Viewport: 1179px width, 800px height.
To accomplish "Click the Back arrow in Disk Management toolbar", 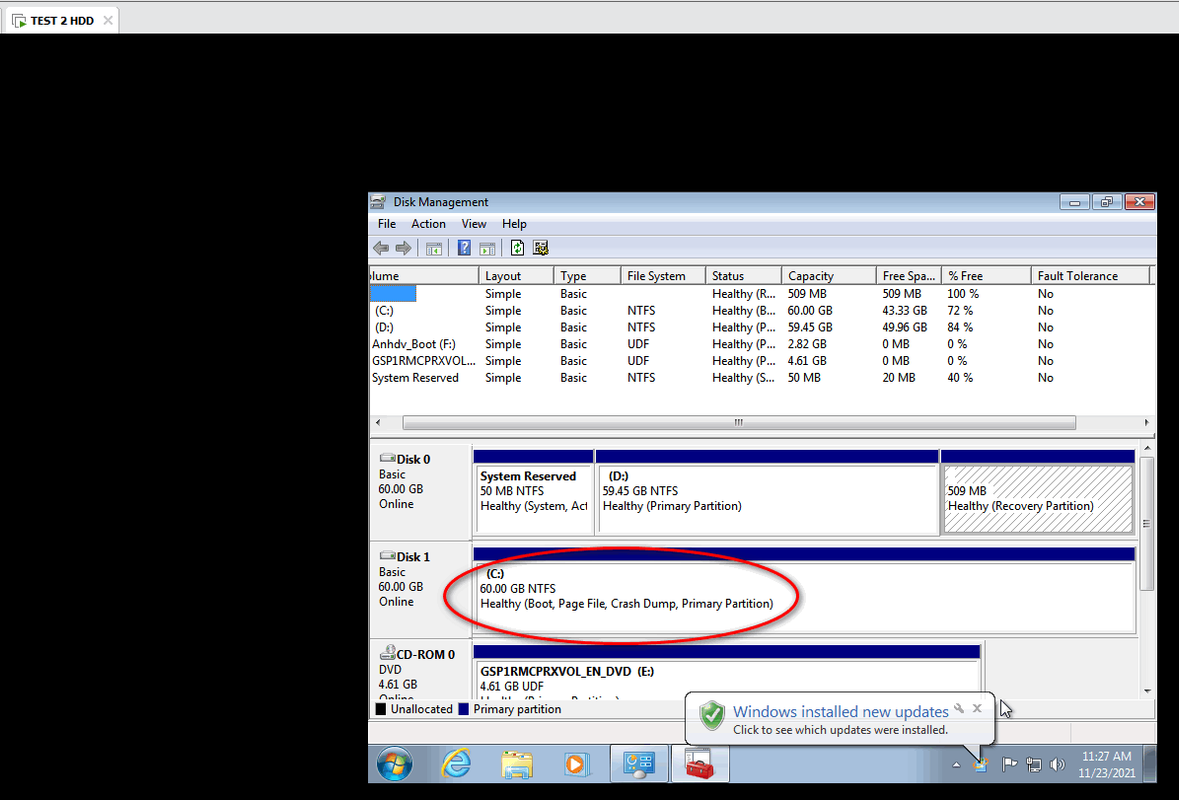I will pyautogui.click(x=381, y=248).
